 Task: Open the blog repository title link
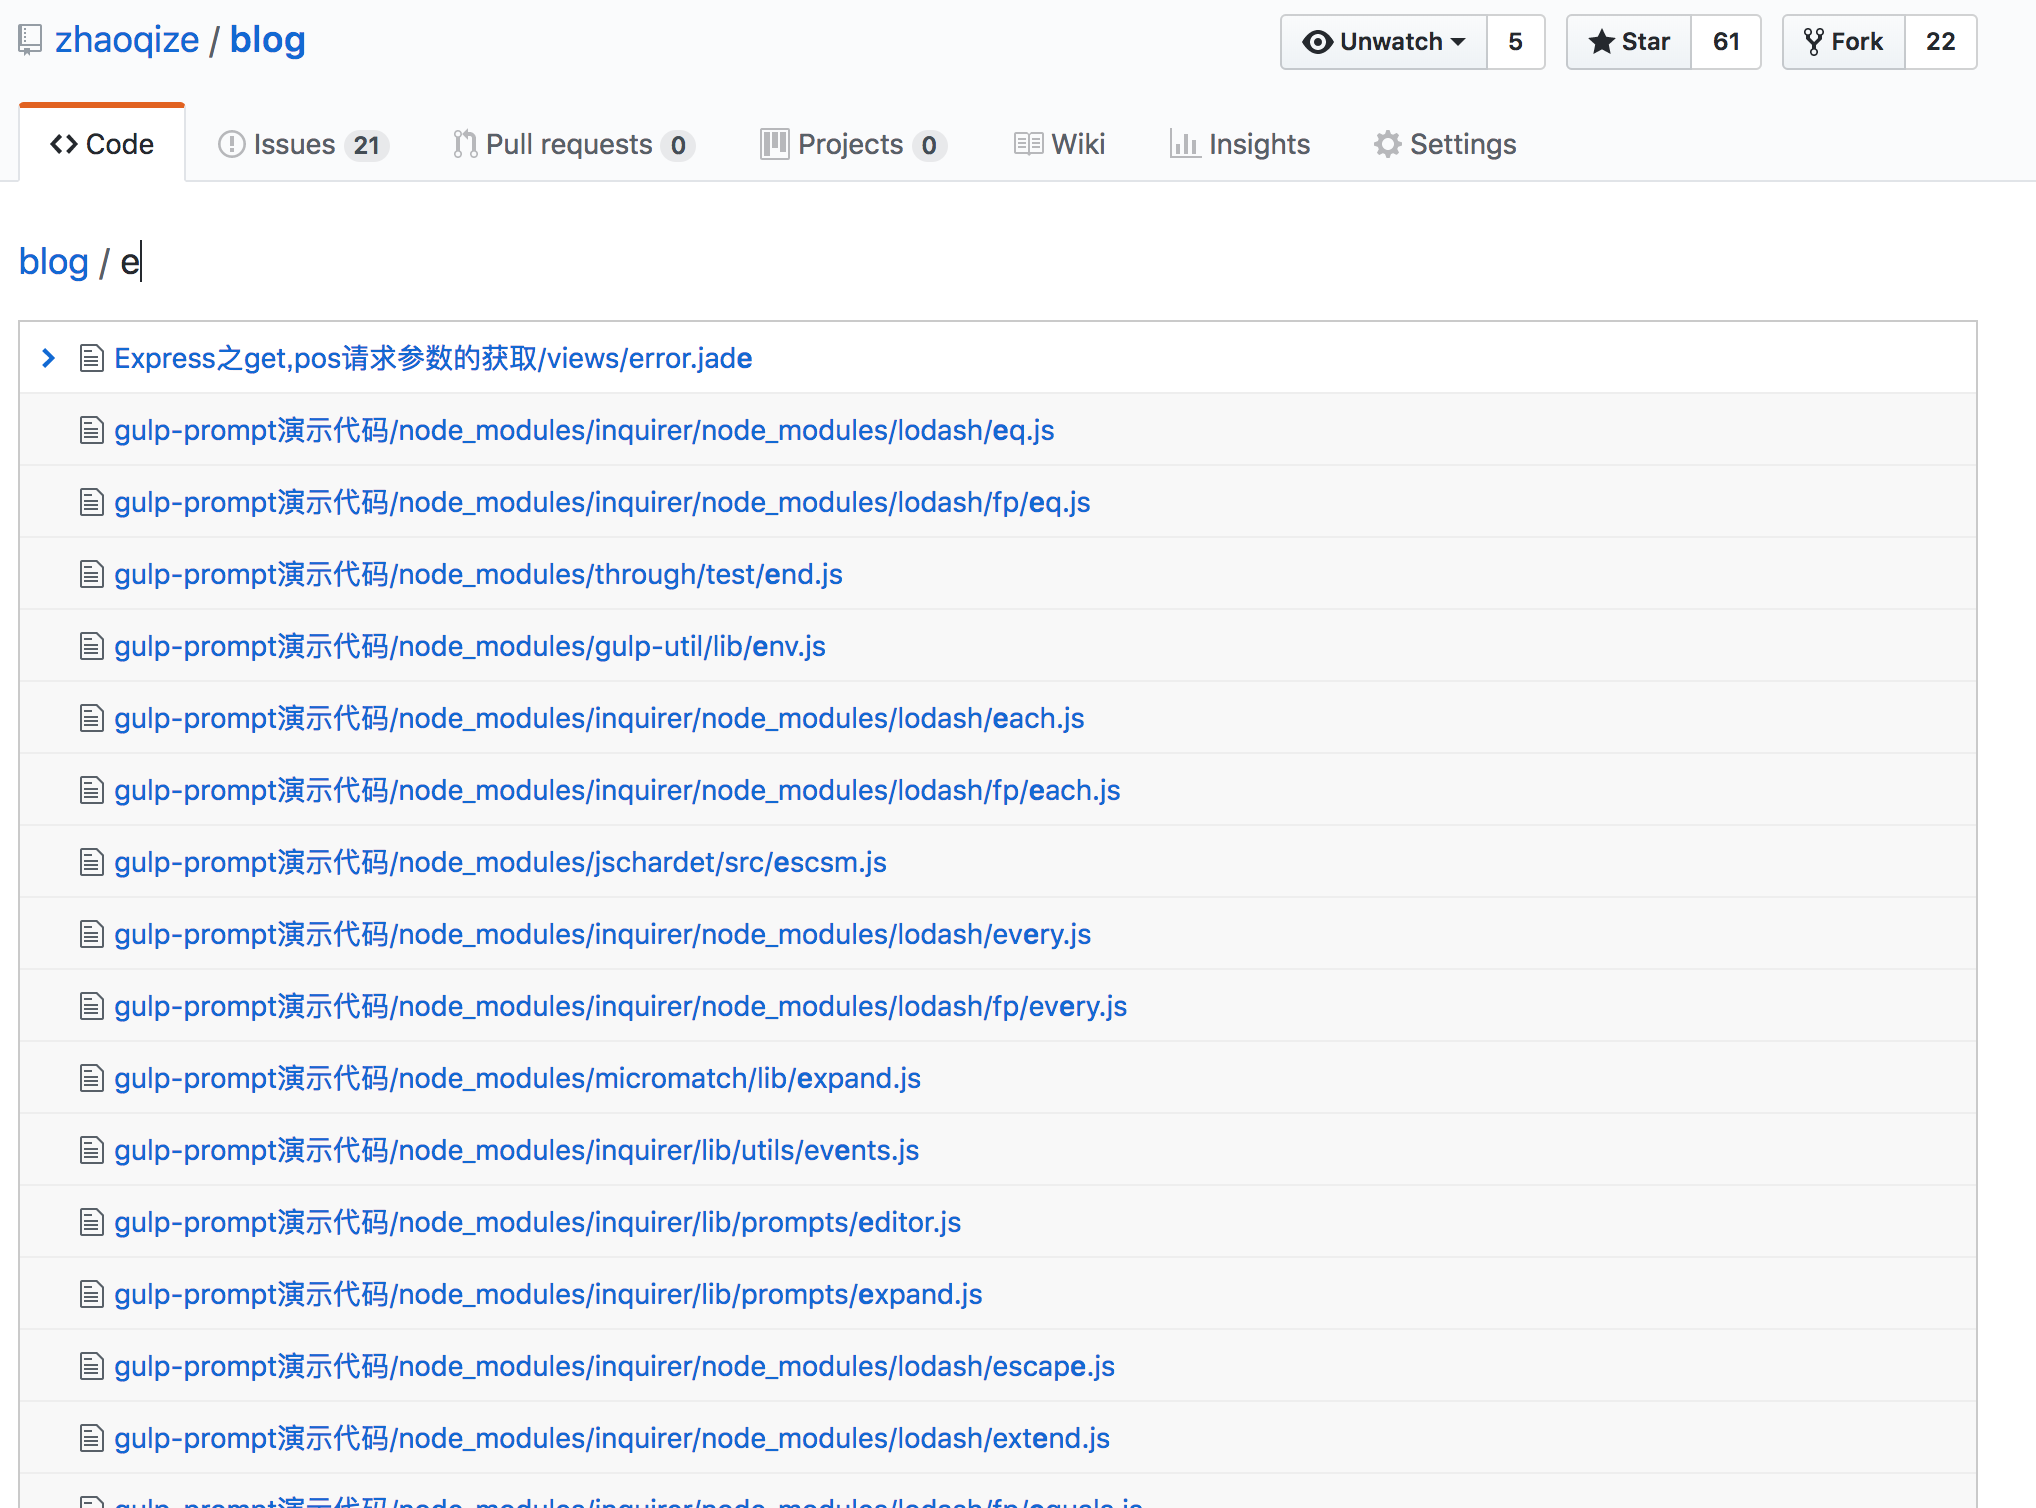coord(267,40)
